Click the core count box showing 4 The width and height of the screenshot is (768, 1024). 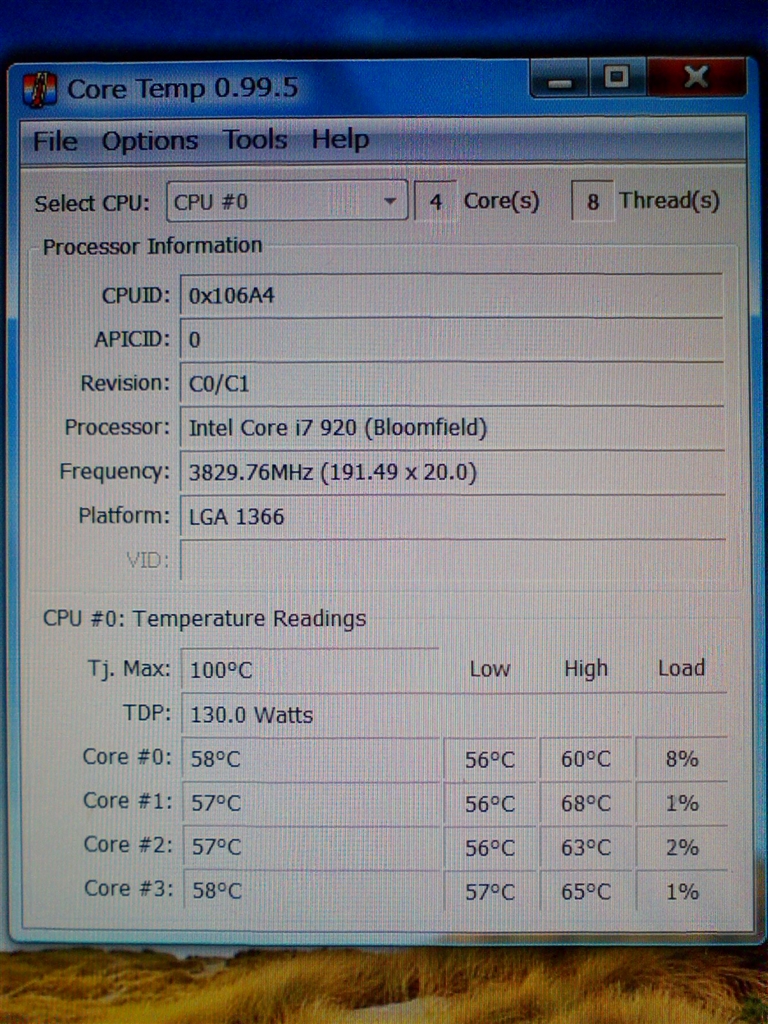(x=436, y=201)
